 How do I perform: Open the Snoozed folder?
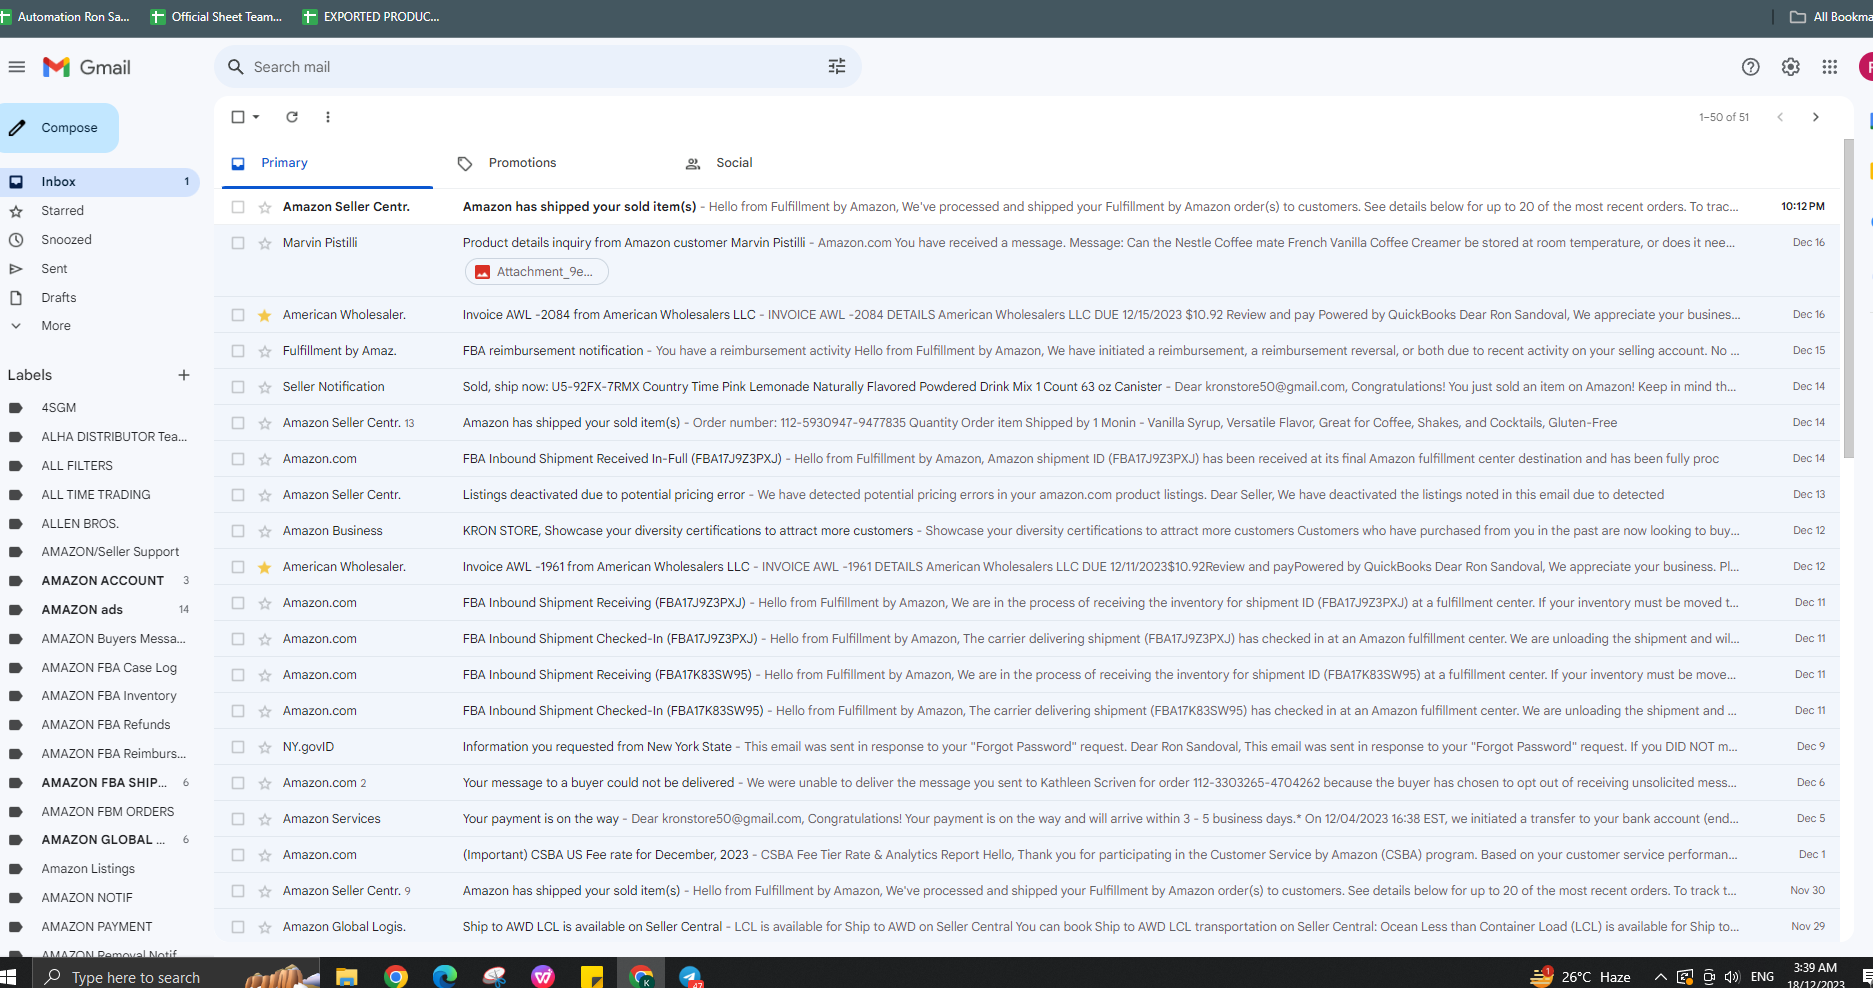pyautogui.click(x=100, y=240)
